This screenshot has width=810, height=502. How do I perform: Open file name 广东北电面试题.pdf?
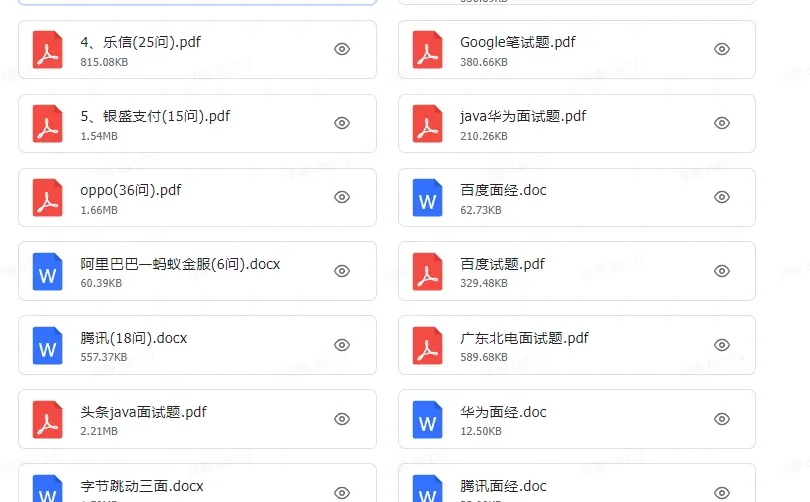524,338
